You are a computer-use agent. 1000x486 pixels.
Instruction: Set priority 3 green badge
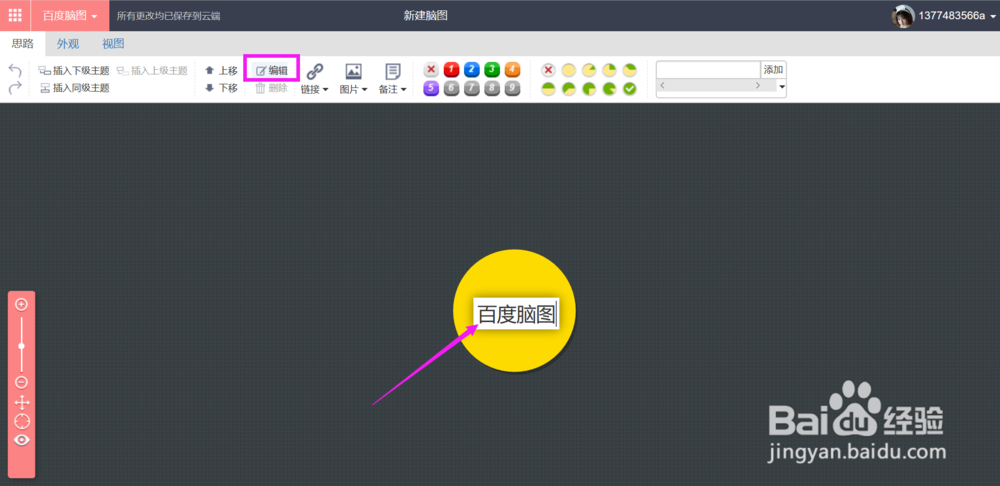[x=492, y=70]
